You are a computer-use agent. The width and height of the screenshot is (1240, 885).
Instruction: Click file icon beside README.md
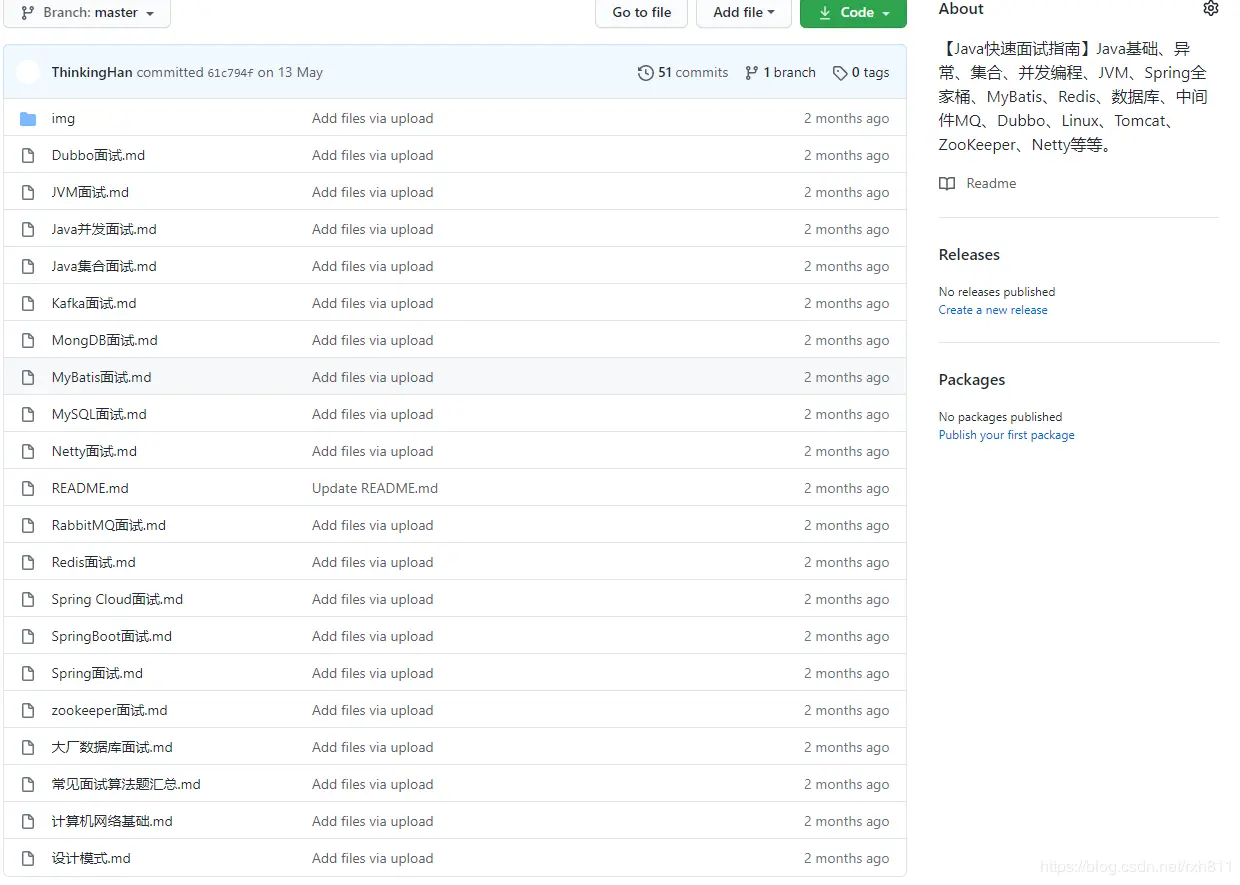click(28, 489)
